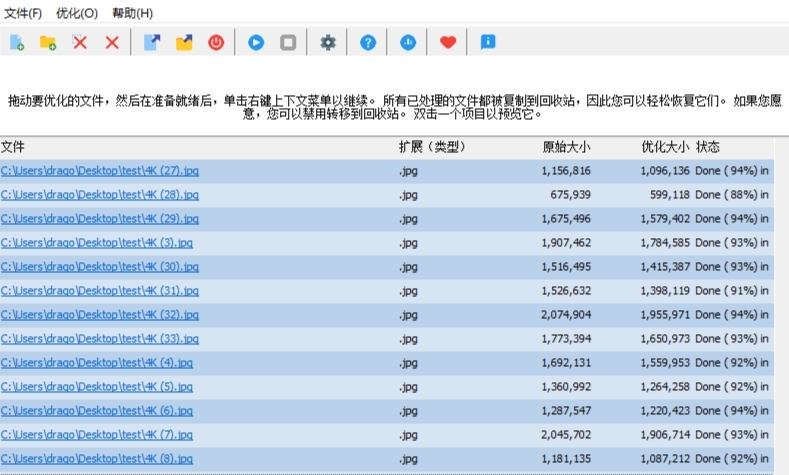Sort by the 原始大小 column header
The image size is (789, 475).
tap(566, 147)
